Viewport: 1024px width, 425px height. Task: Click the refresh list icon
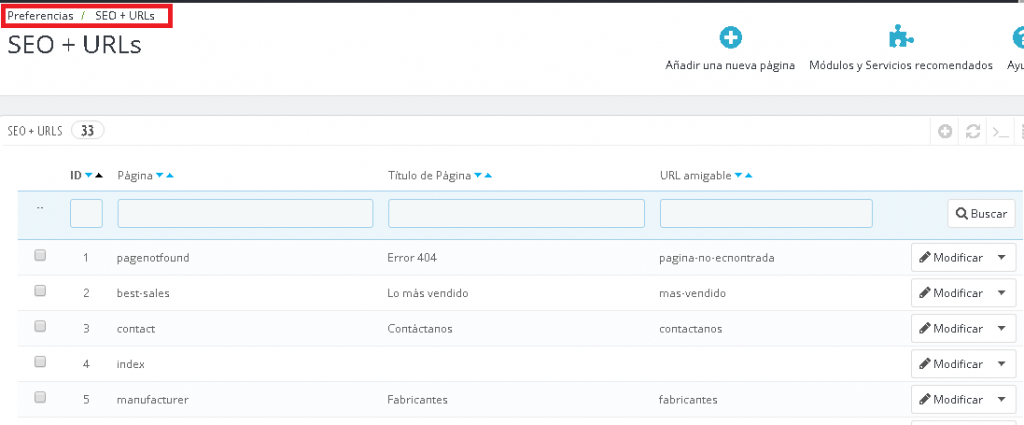tap(971, 132)
